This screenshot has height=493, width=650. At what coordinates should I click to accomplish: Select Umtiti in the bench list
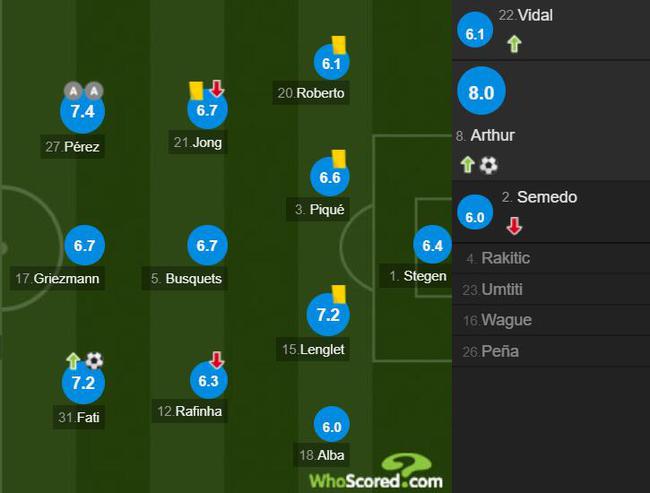(551, 289)
